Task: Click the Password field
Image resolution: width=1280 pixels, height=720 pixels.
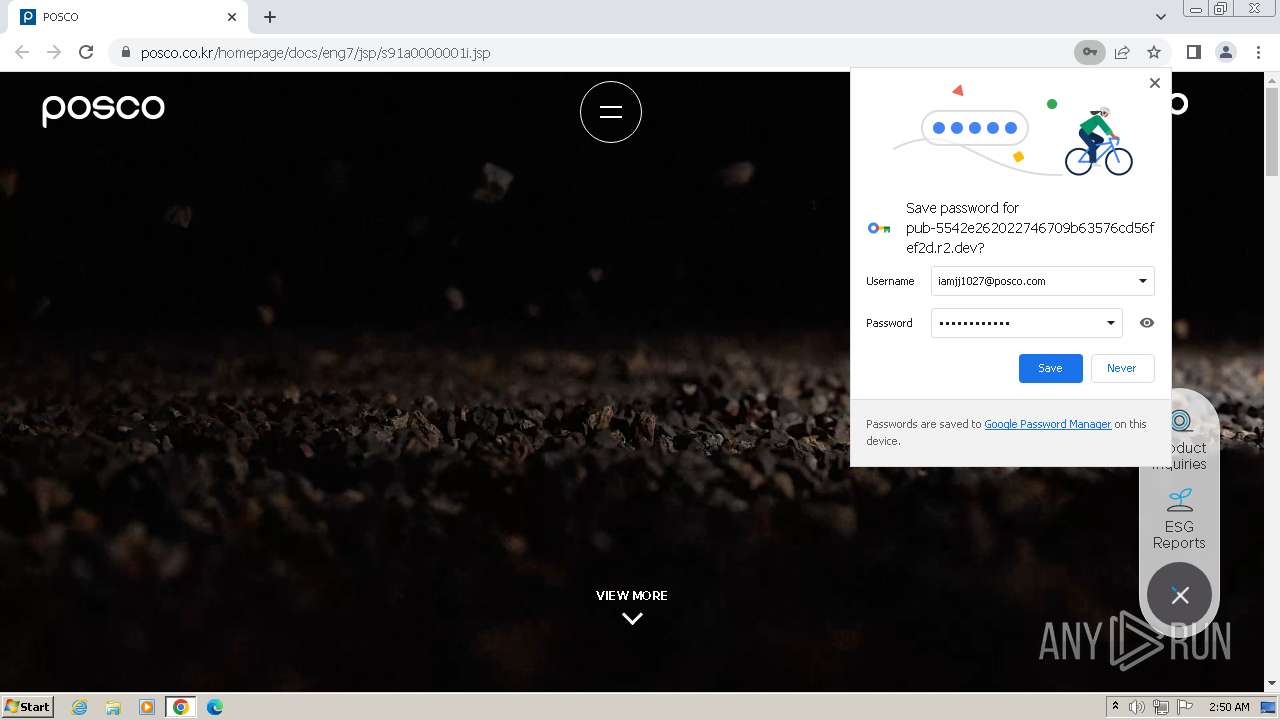Action: pyautogui.click(x=1026, y=323)
